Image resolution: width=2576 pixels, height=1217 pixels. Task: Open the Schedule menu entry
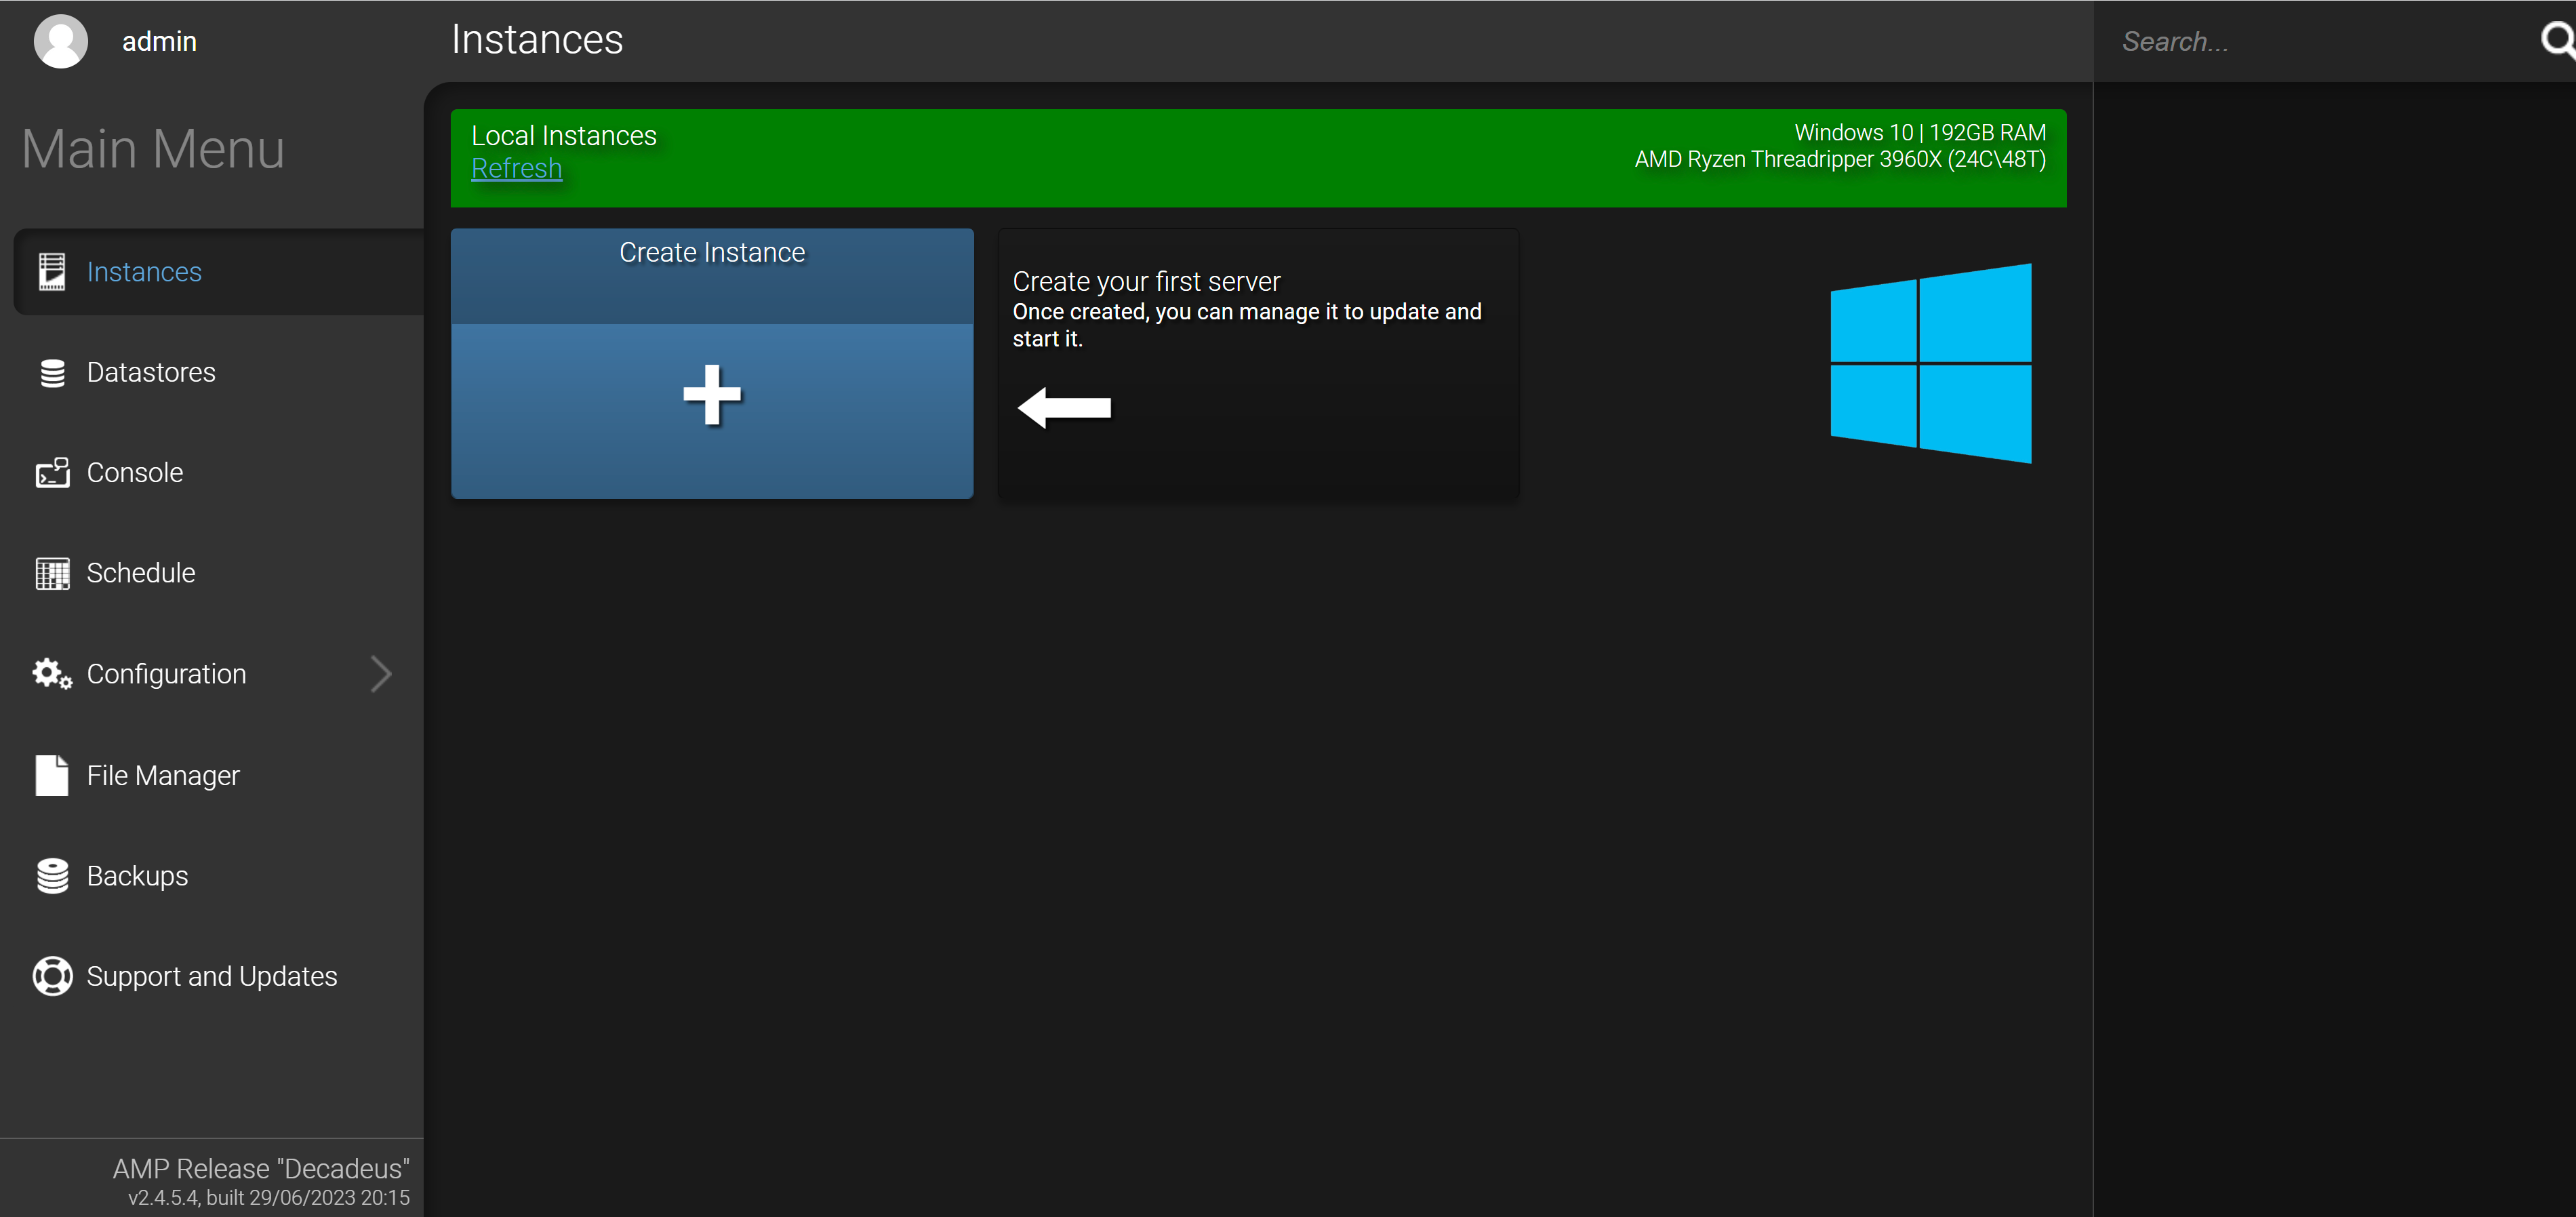click(x=141, y=573)
